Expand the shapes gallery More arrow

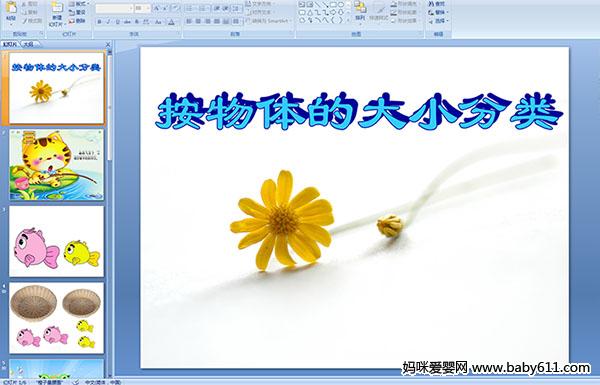348,21
